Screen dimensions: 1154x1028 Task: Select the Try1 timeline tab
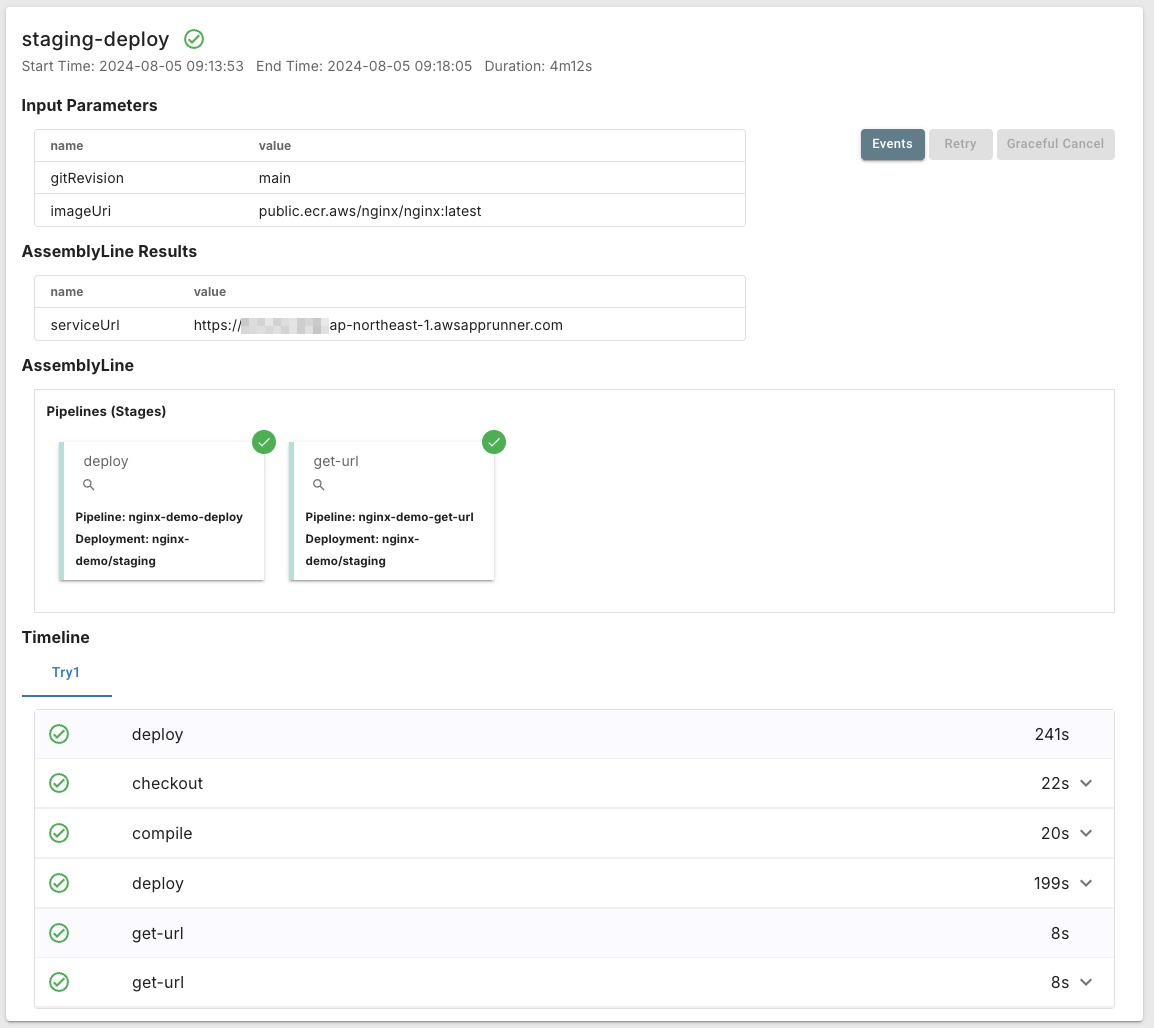click(x=66, y=673)
